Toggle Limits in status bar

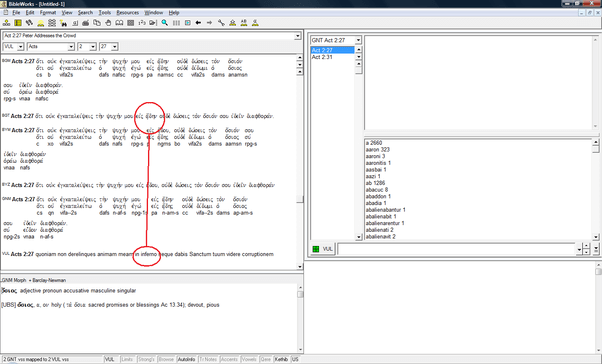(127, 359)
